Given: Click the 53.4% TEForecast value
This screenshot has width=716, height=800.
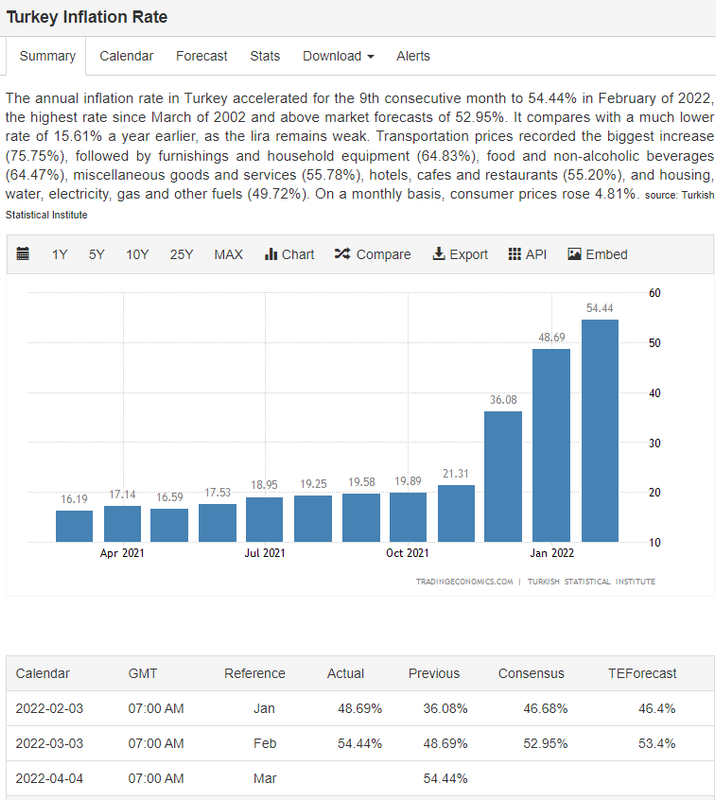Looking at the screenshot, I should pos(657,743).
